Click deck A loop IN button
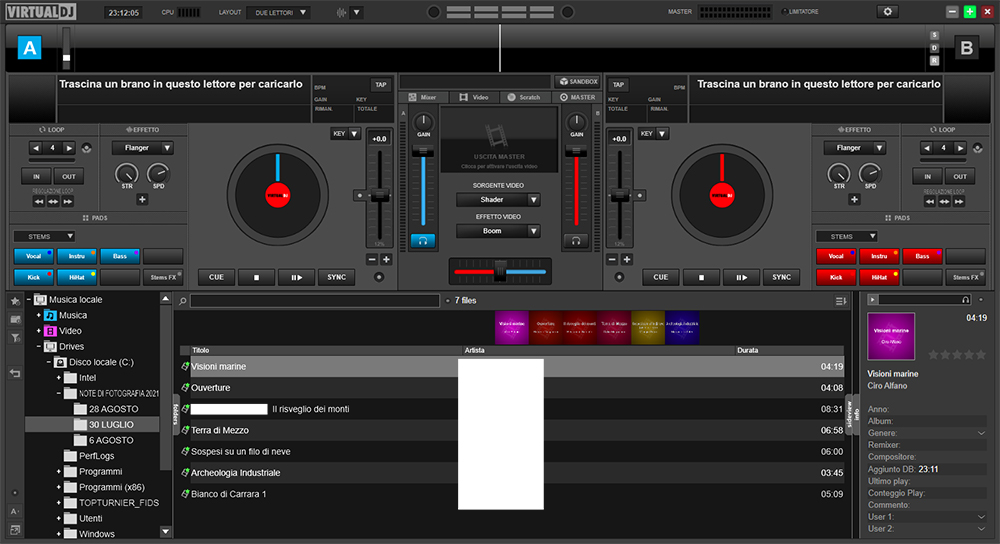The height and width of the screenshot is (544, 1000). (36, 177)
